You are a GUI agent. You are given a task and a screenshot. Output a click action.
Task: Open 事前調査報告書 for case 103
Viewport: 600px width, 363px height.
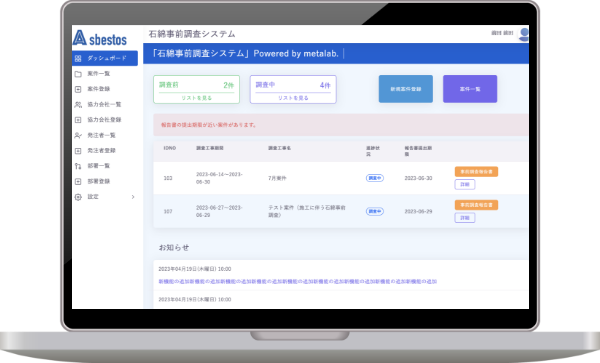point(476,172)
